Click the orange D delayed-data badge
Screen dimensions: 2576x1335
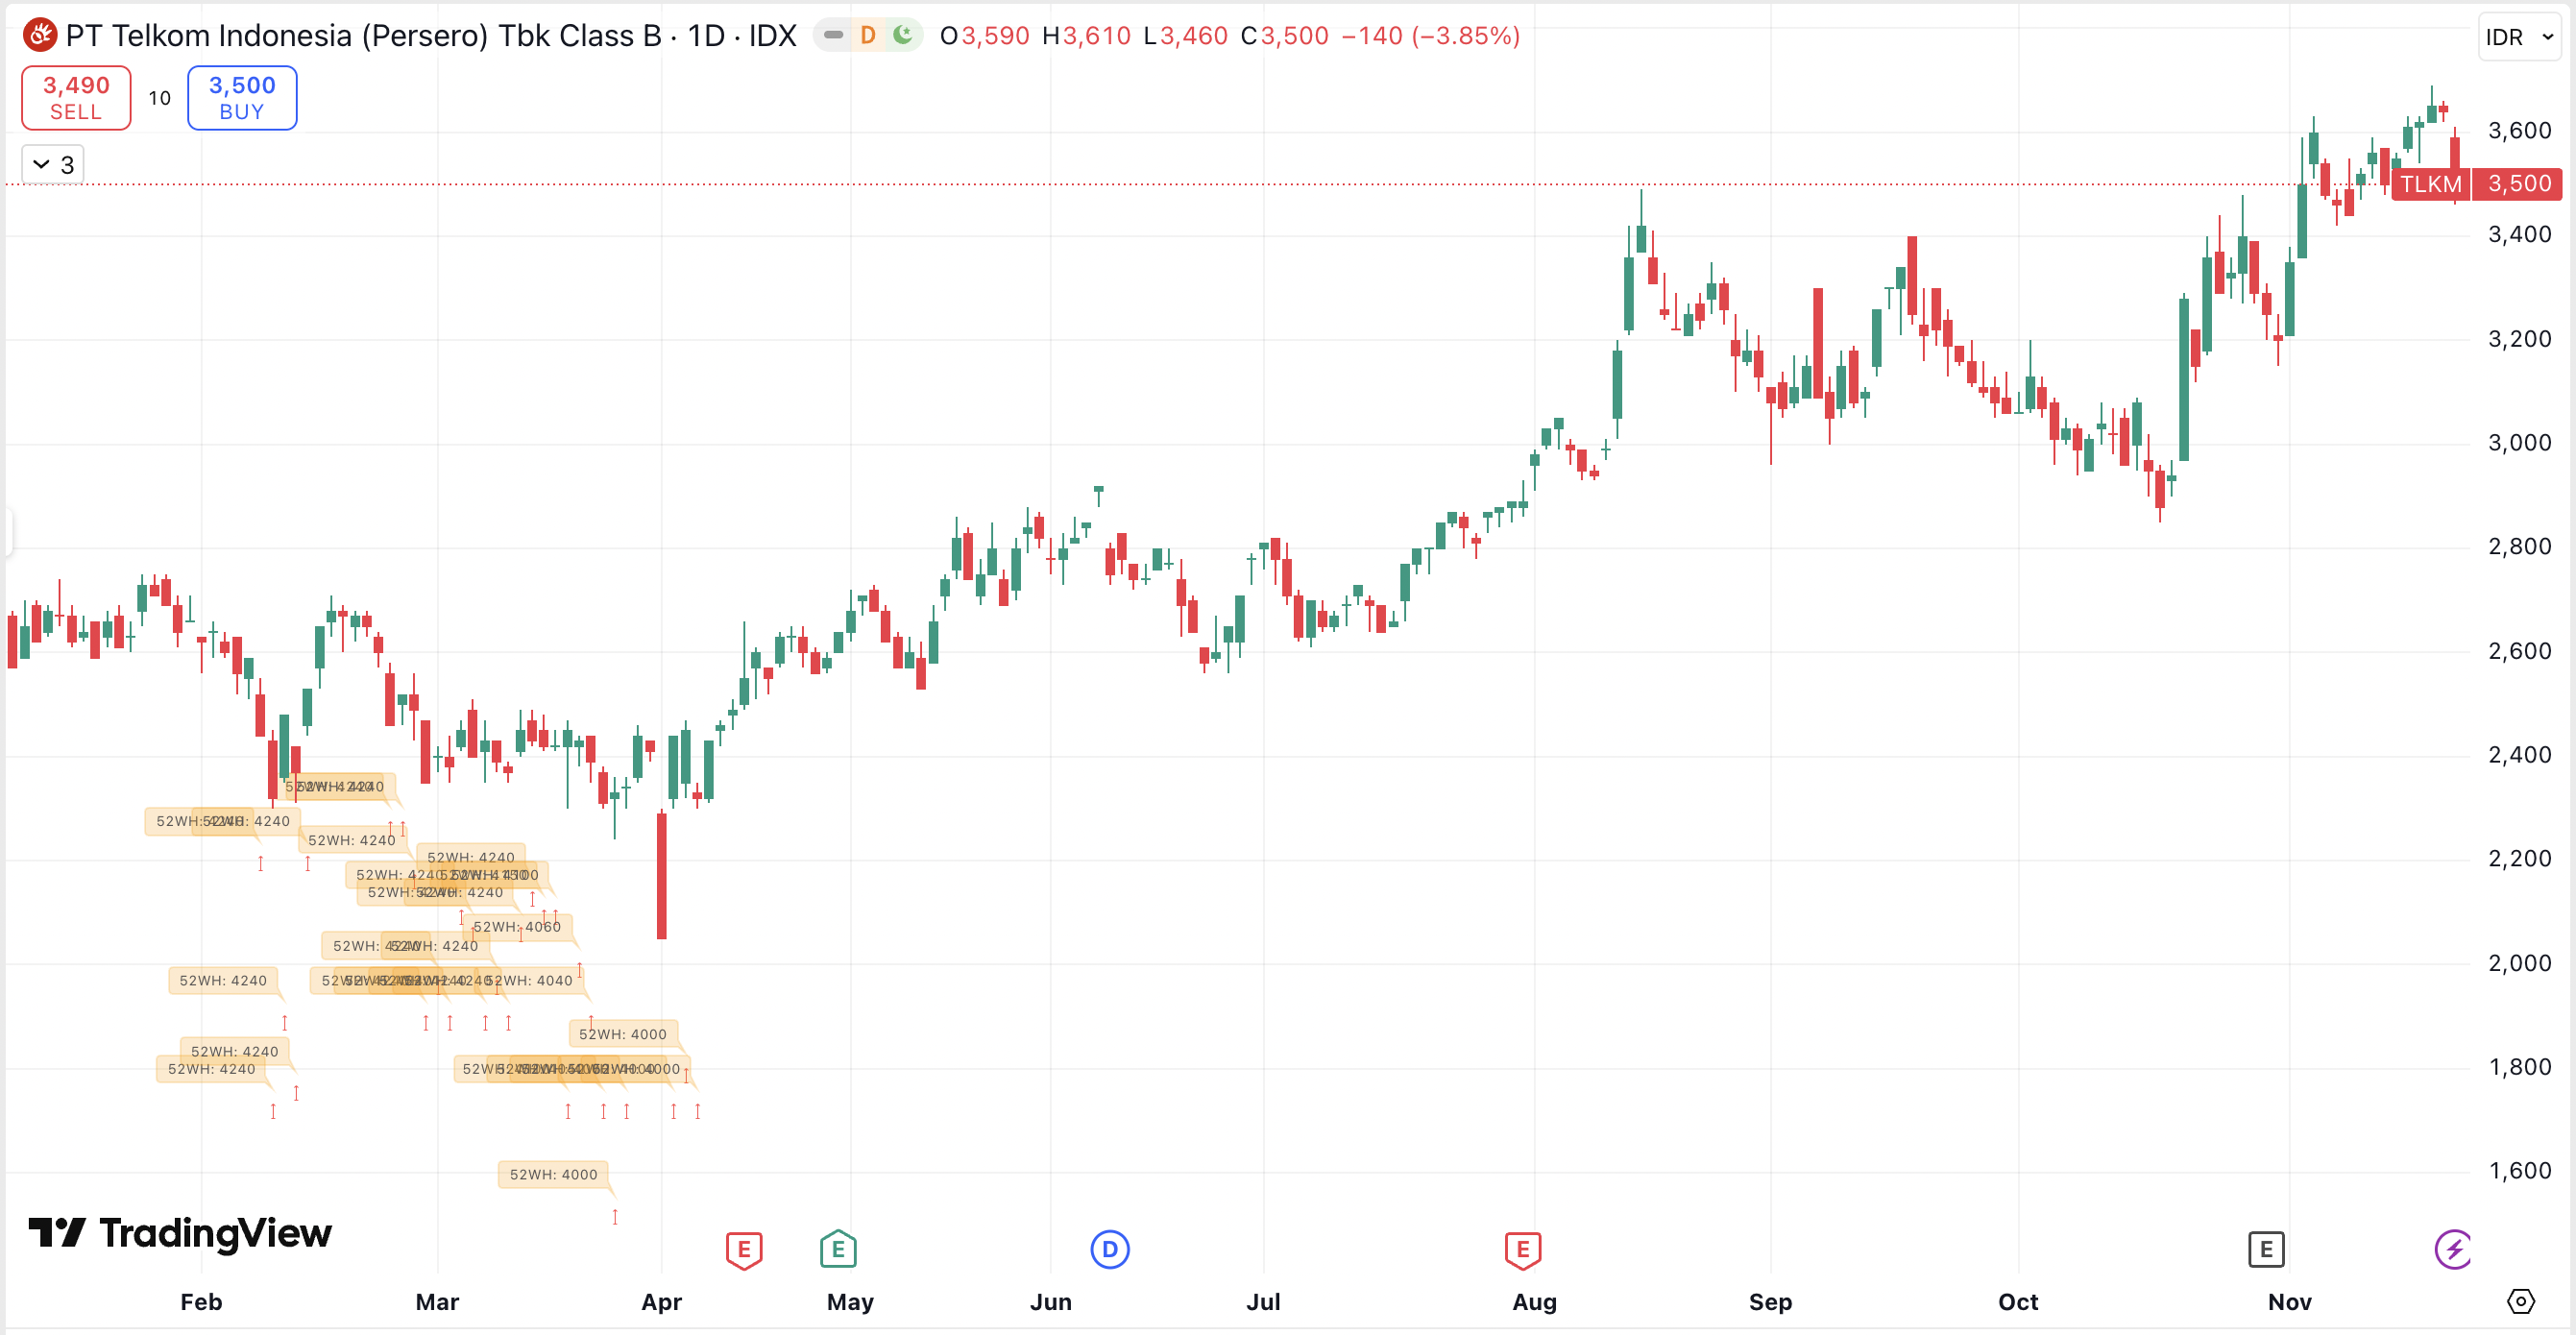click(x=867, y=36)
